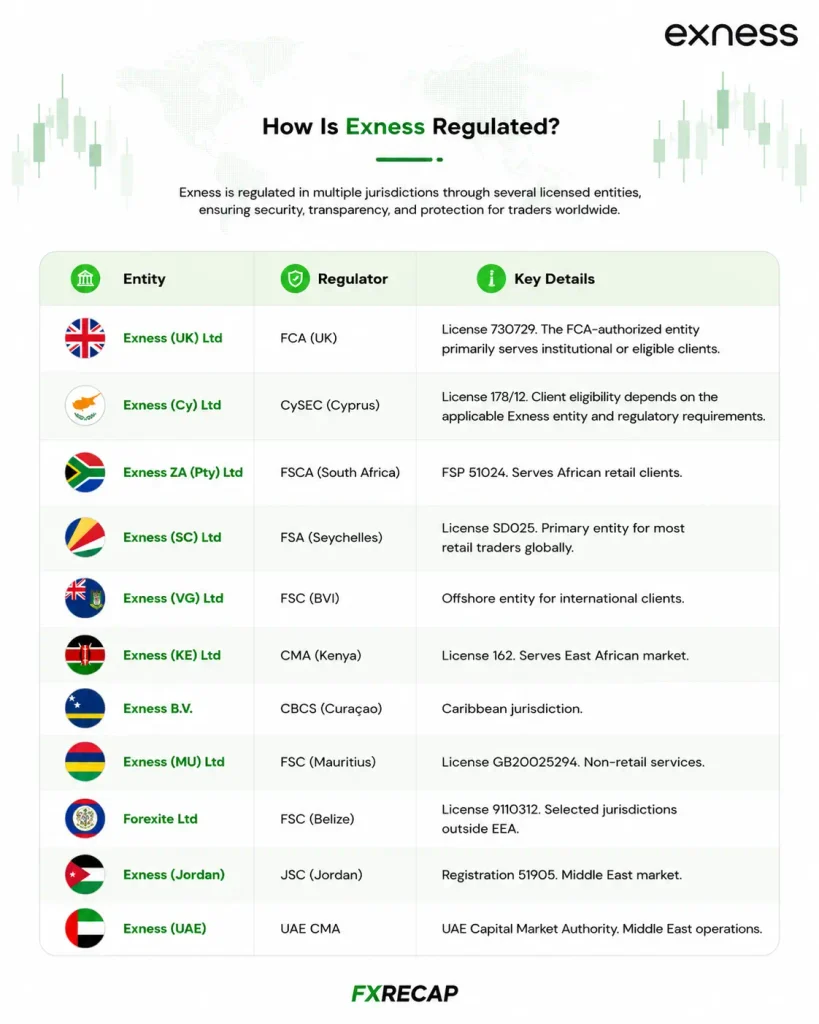The width and height of the screenshot is (819, 1024).
Task: Click the exness logo at top
Action: (x=731, y=35)
